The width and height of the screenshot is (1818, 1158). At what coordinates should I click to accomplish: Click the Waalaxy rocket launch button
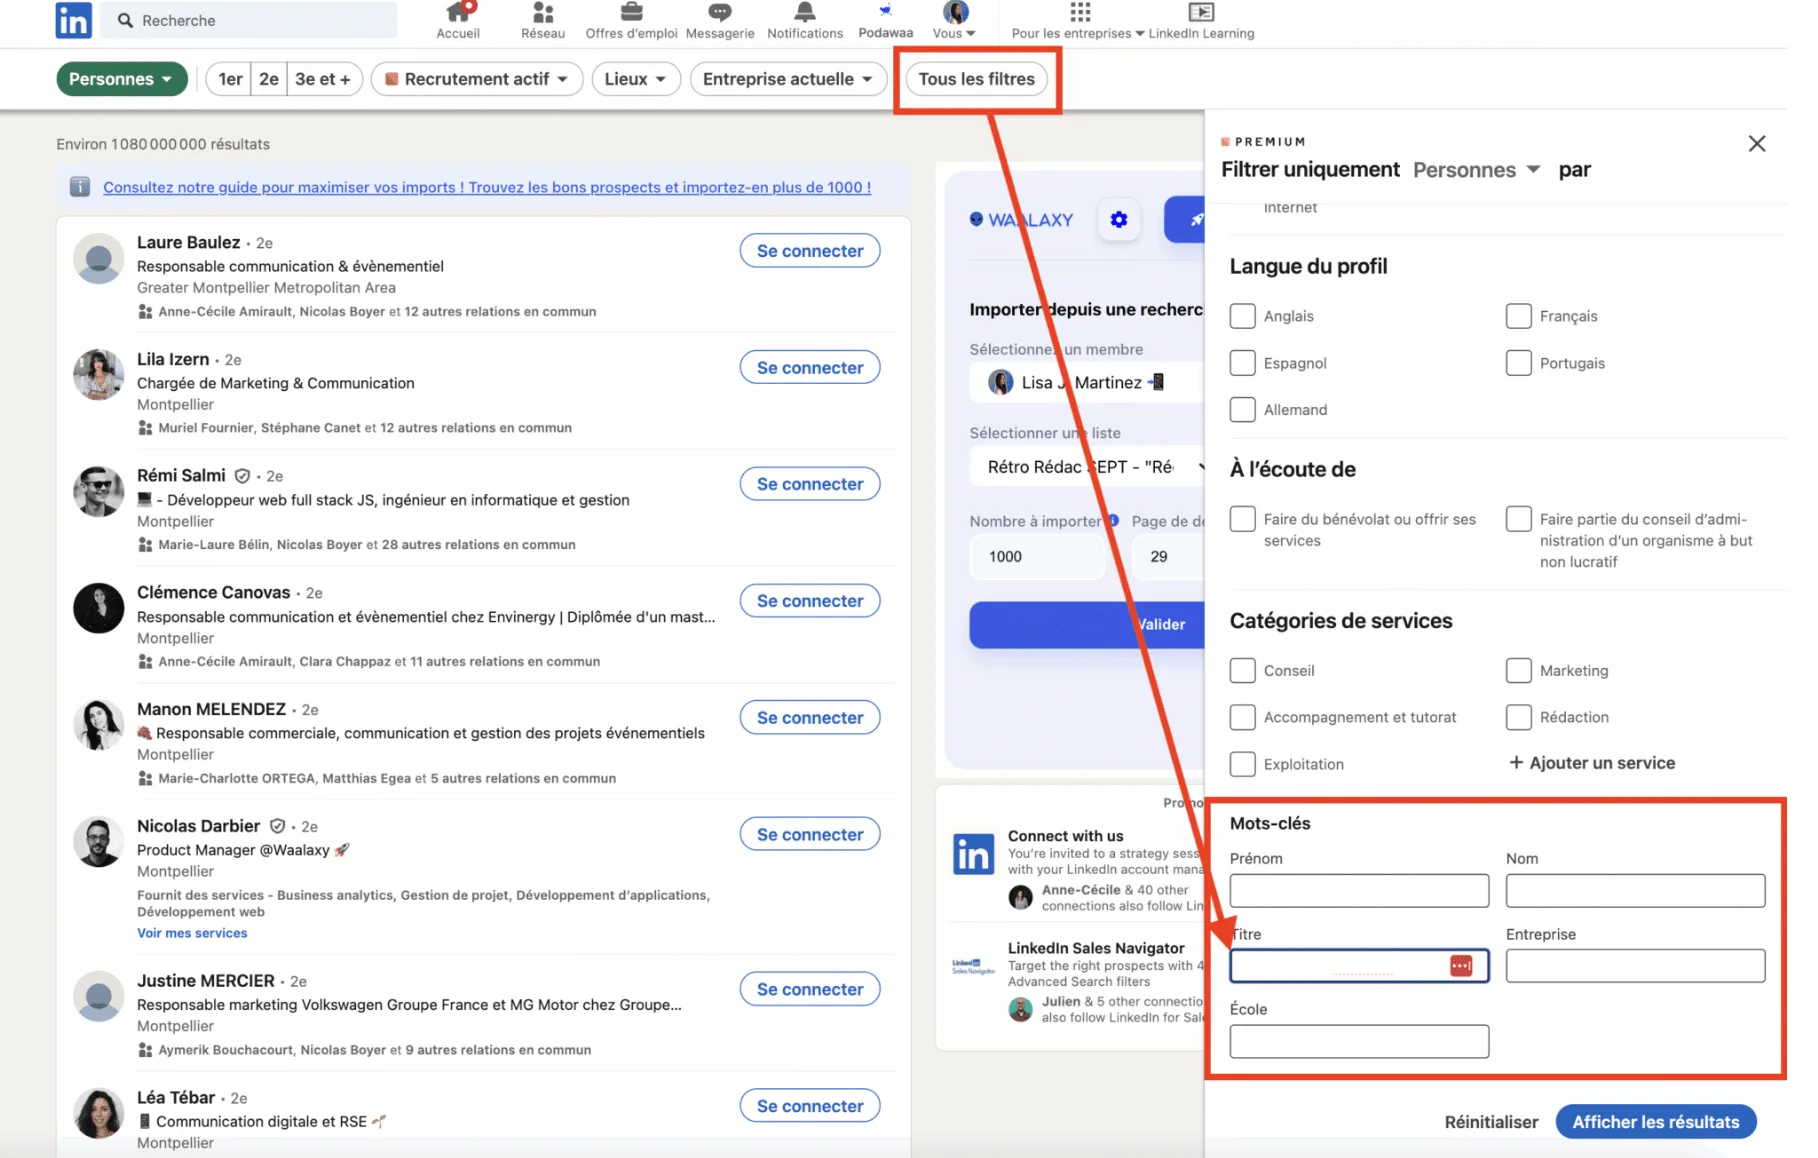(x=1186, y=219)
